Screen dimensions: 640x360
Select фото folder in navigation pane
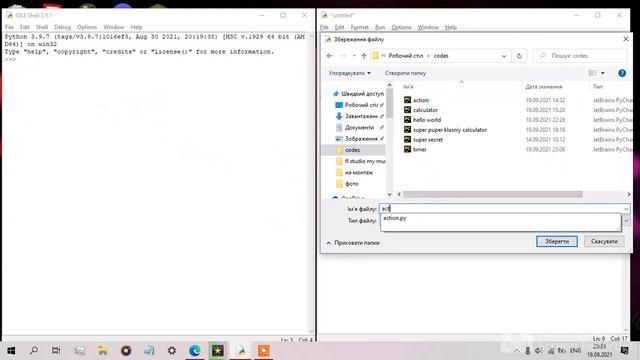347,184
